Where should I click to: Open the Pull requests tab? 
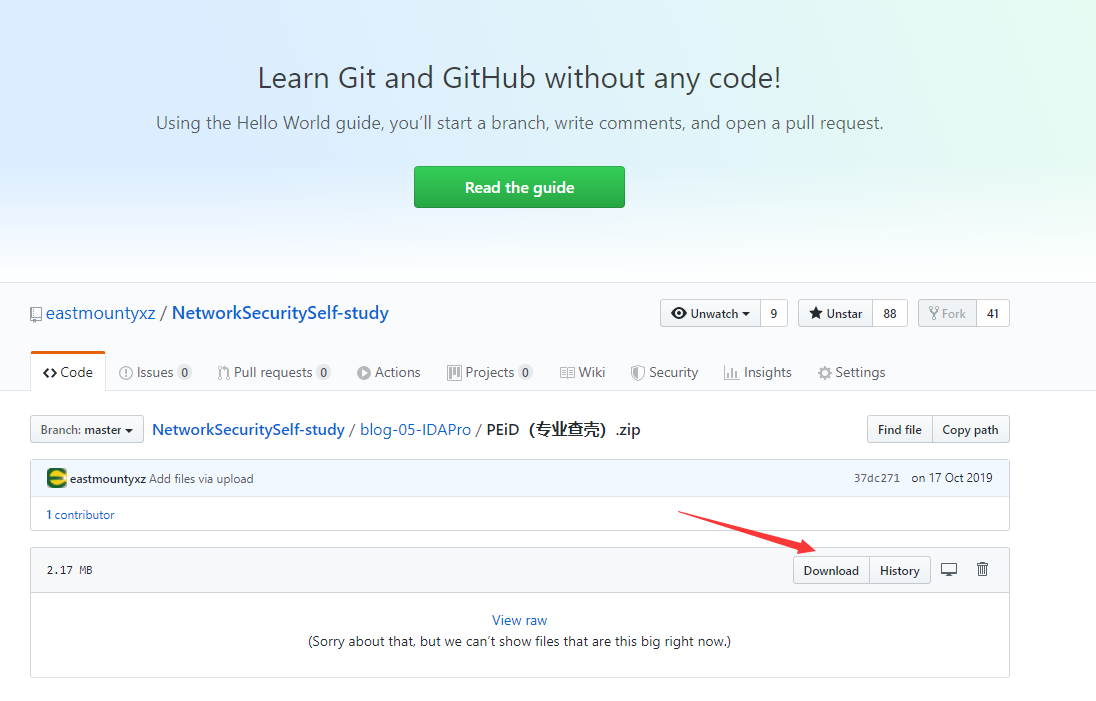click(x=273, y=373)
